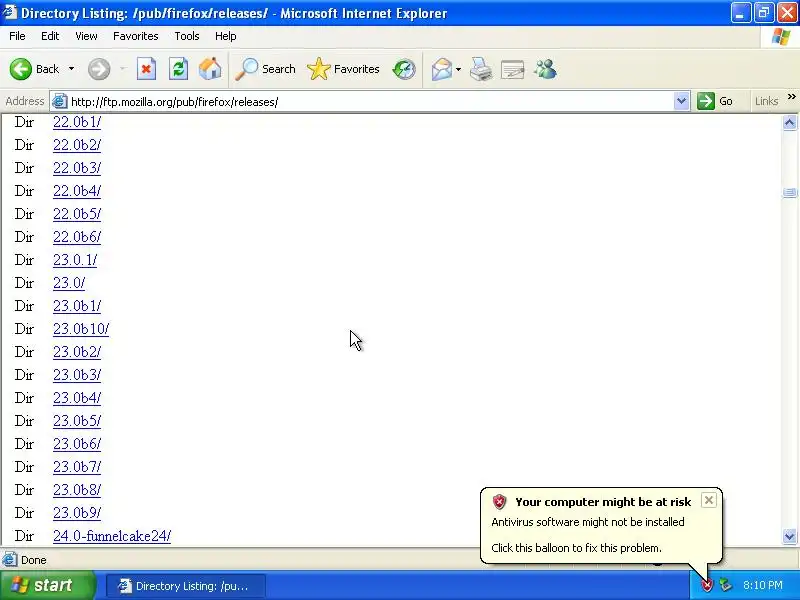Select the Directory Listing taskbar button
The width and height of the screenshot is (800, 600).
[186, 586]
